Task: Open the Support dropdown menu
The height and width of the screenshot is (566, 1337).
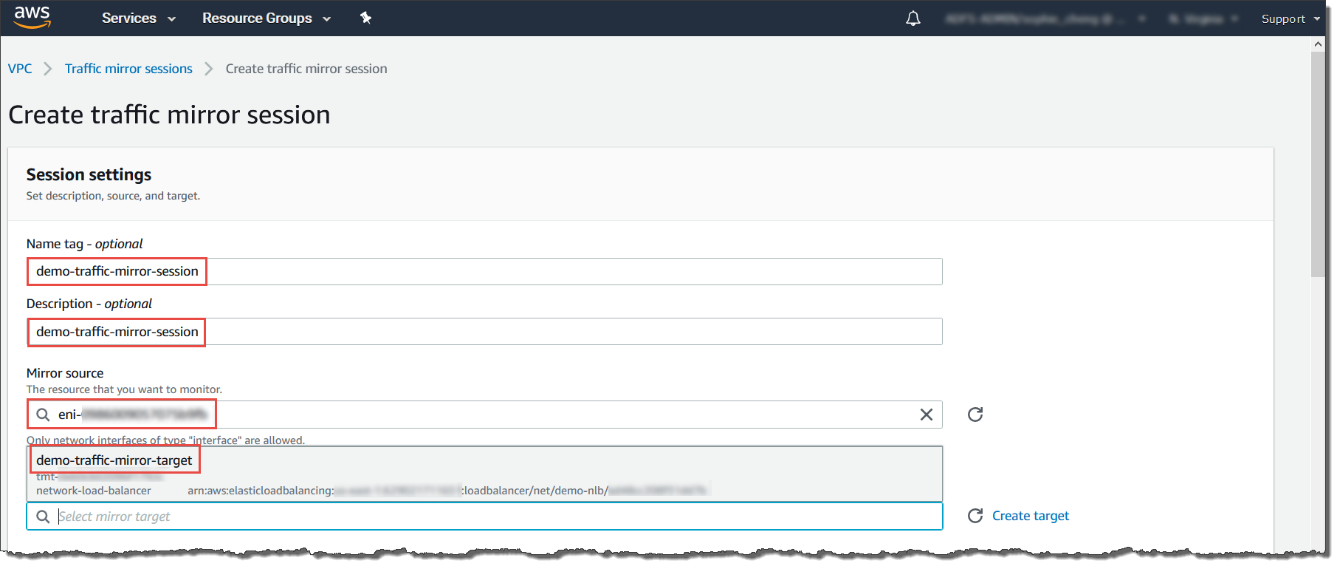Action: pos(1288,18)
